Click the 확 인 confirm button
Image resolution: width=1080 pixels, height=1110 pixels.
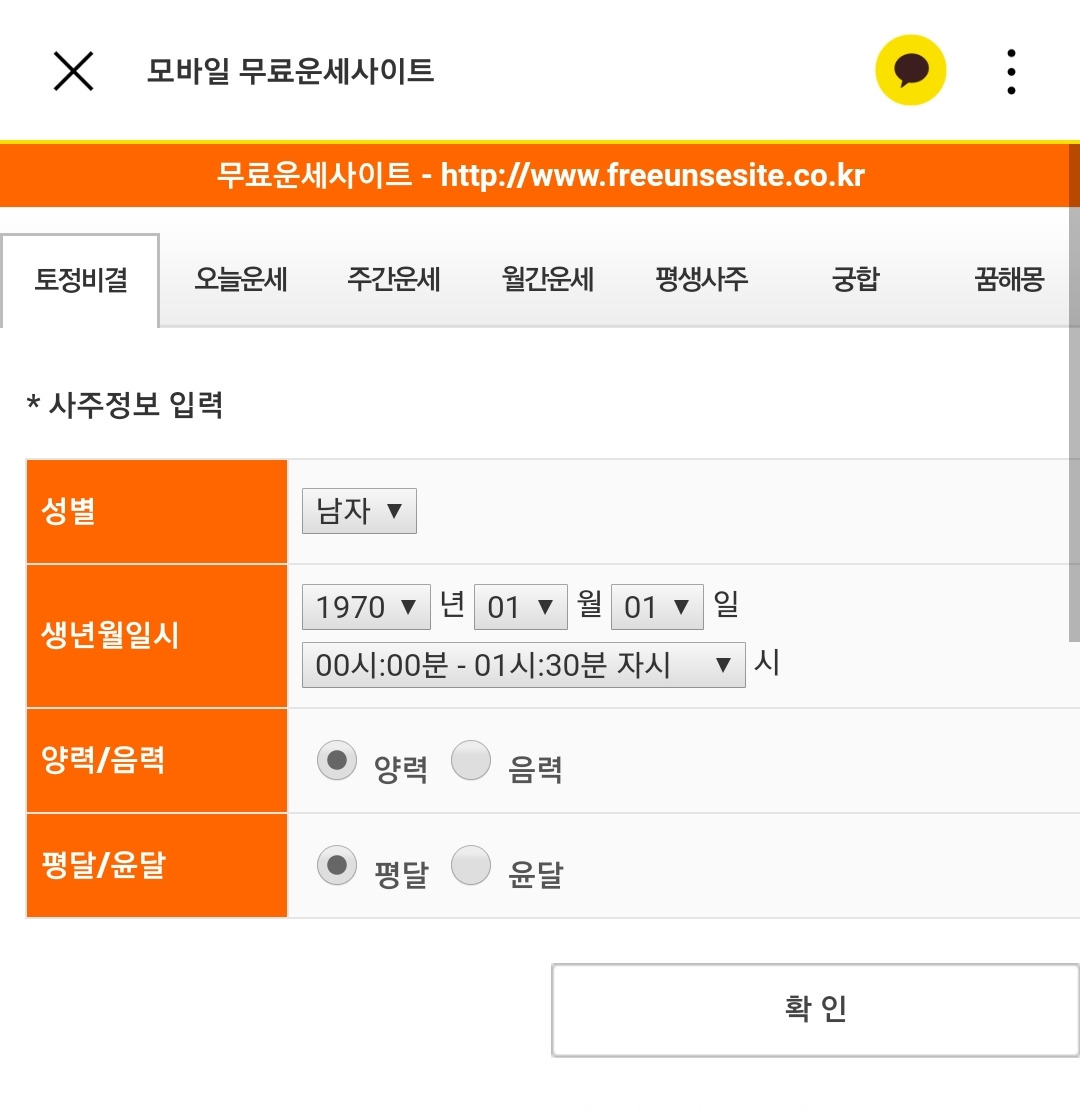(x=815, y=1009)
